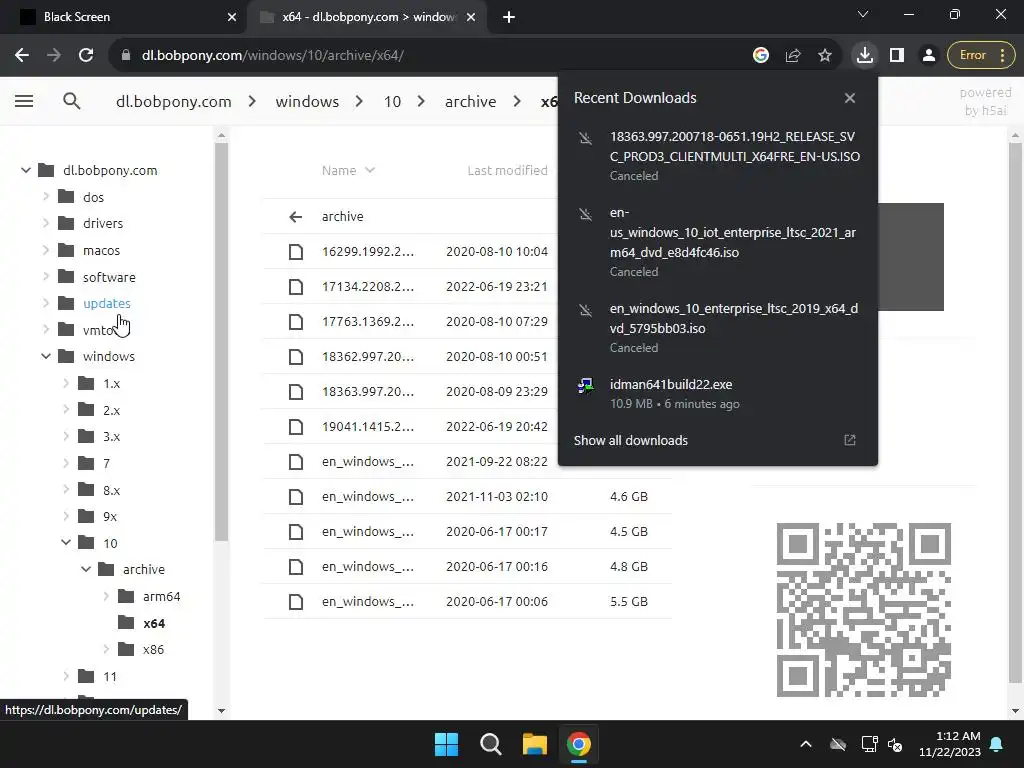The width and height of the screenshot is (1024, 768).
Task: Open the updates folder in tree
Action: click(x=106, y=304)
